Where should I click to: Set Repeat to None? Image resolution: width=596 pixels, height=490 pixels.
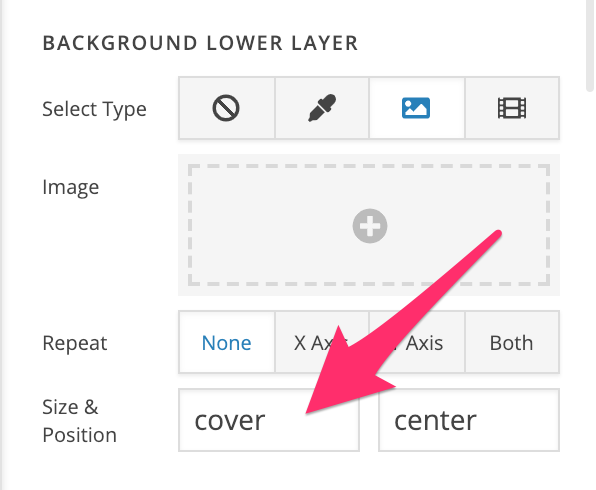coord(227,343)
